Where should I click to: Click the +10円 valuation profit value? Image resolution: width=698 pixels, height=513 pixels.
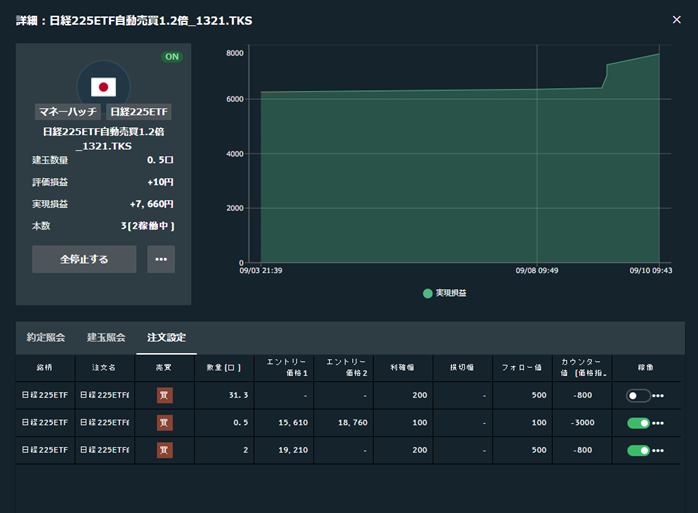point(160,182)
